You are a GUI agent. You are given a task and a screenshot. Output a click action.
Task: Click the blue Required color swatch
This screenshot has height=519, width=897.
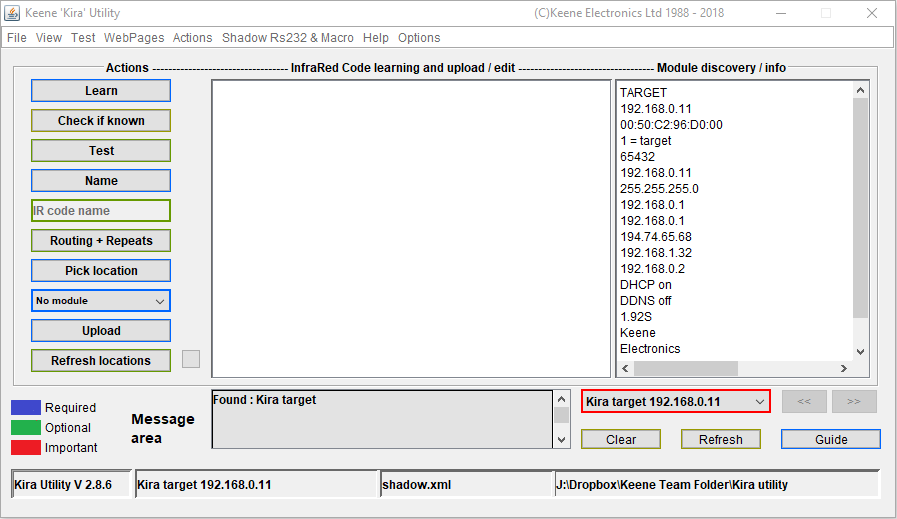(x=26, y=408)
